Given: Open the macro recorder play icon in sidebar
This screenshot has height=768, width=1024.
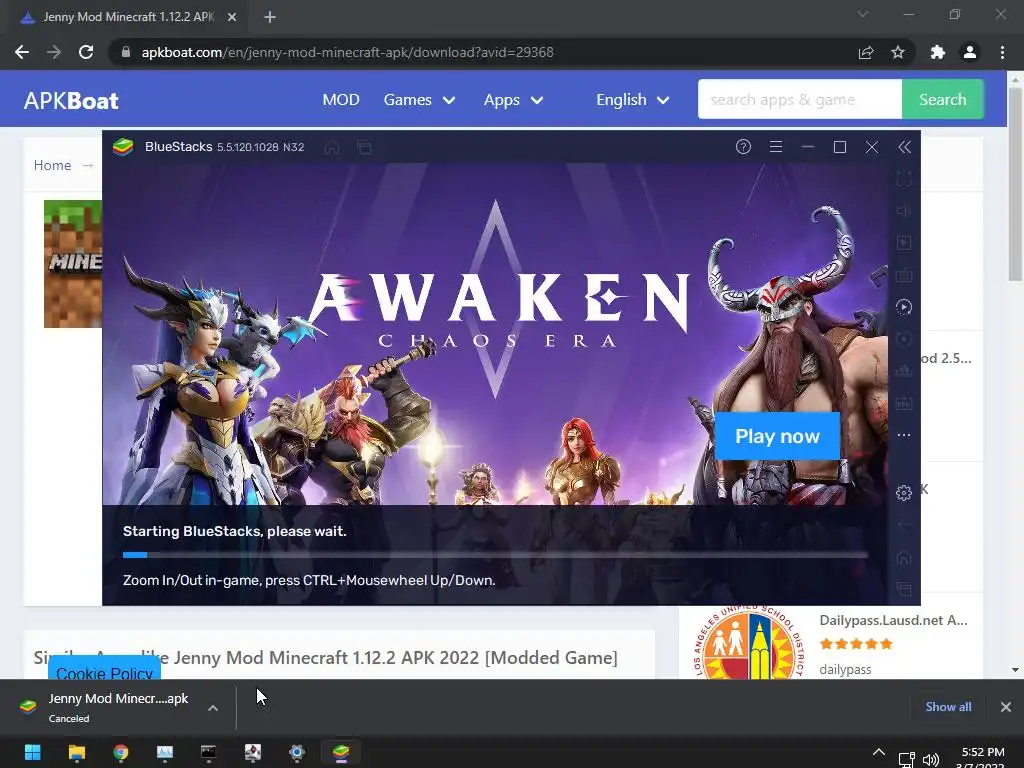Looking at the screenshot, I should [x=904, y=307].
